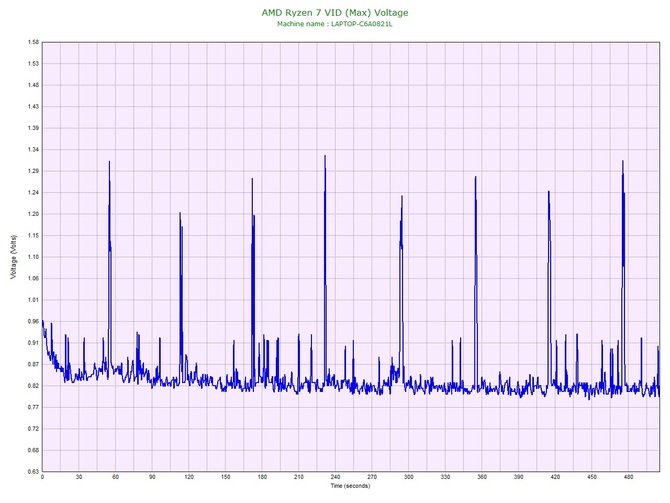This screenshot has height=503, width=670.
Task: Click the x-axis tick label 480
Action: [x=629, y=477]
